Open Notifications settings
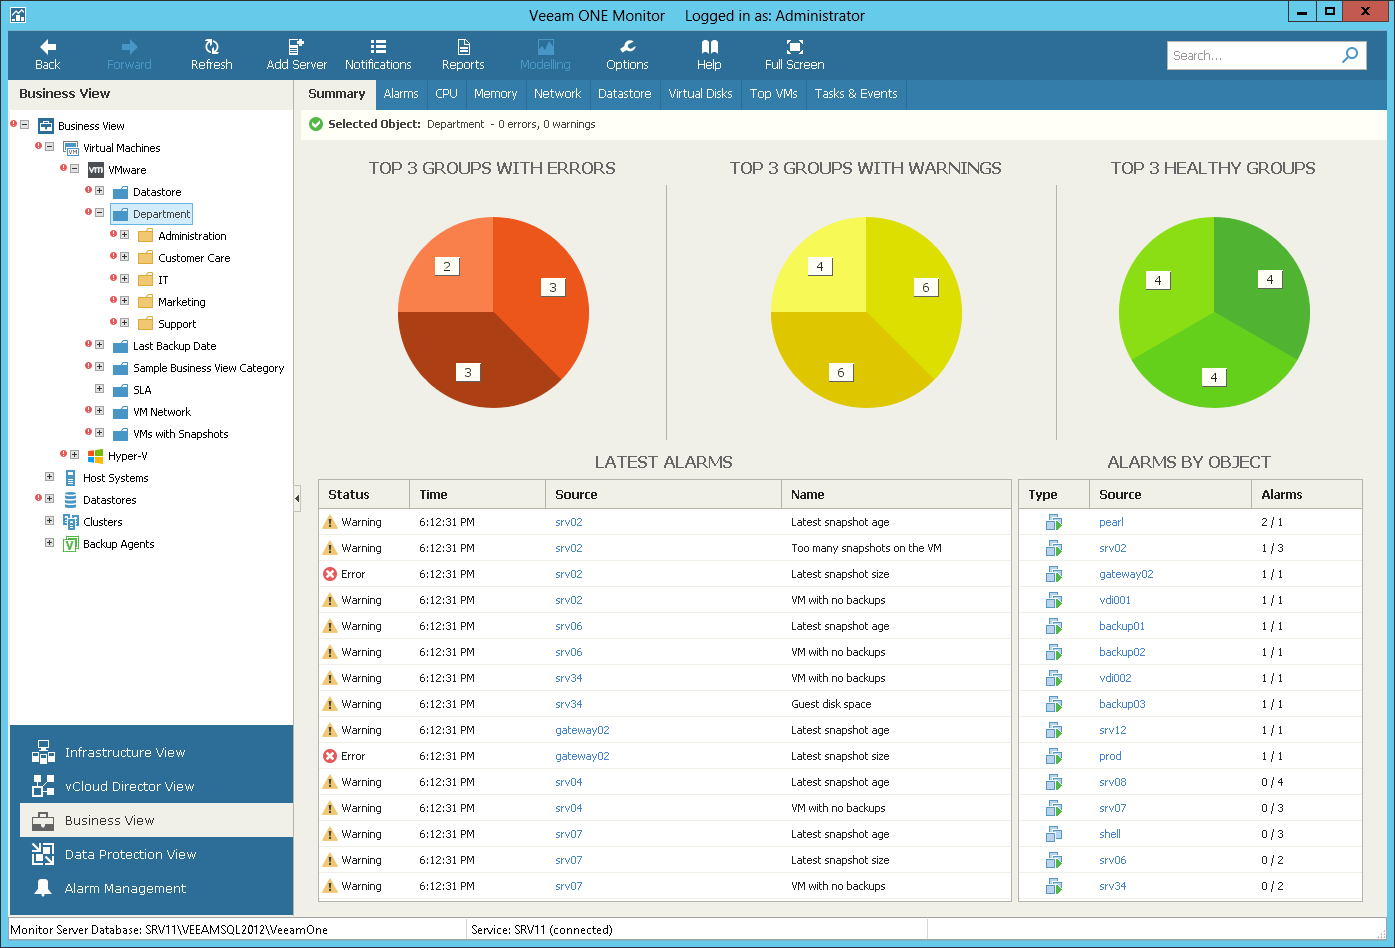 click(378, 55)
